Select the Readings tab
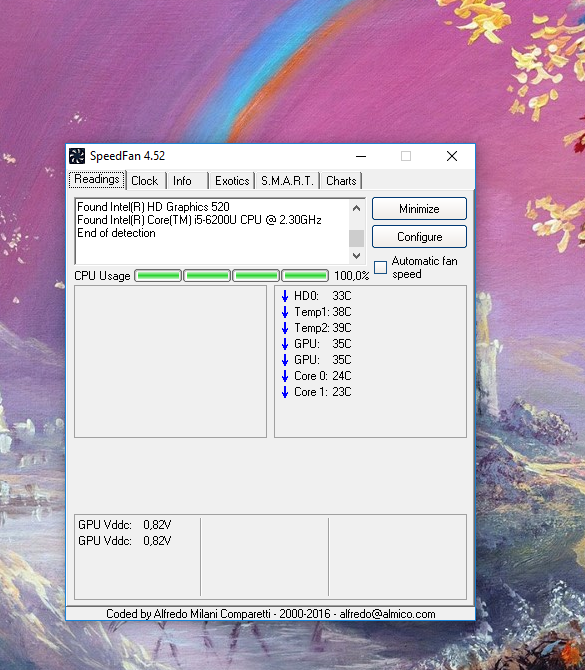 click(97, 179)
